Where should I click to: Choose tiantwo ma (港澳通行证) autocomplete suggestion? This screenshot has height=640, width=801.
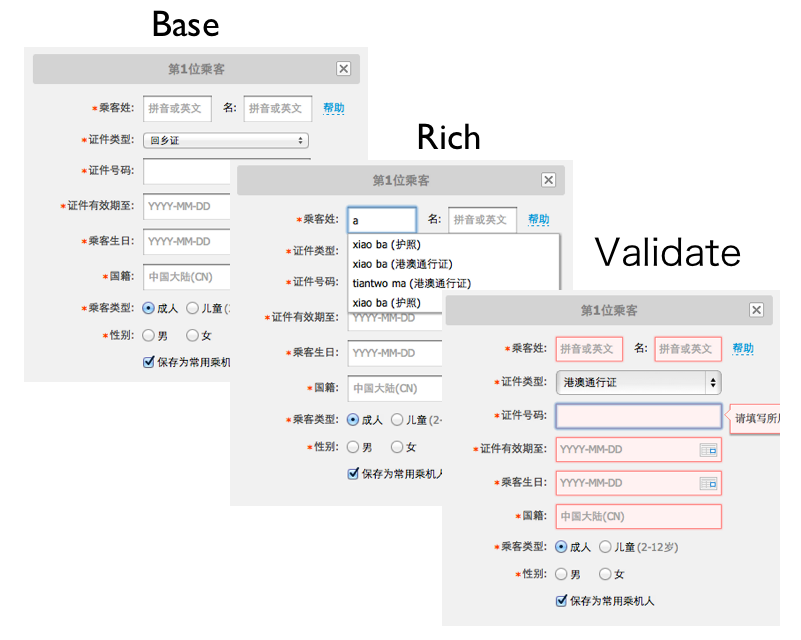click(x=411, y=283)
